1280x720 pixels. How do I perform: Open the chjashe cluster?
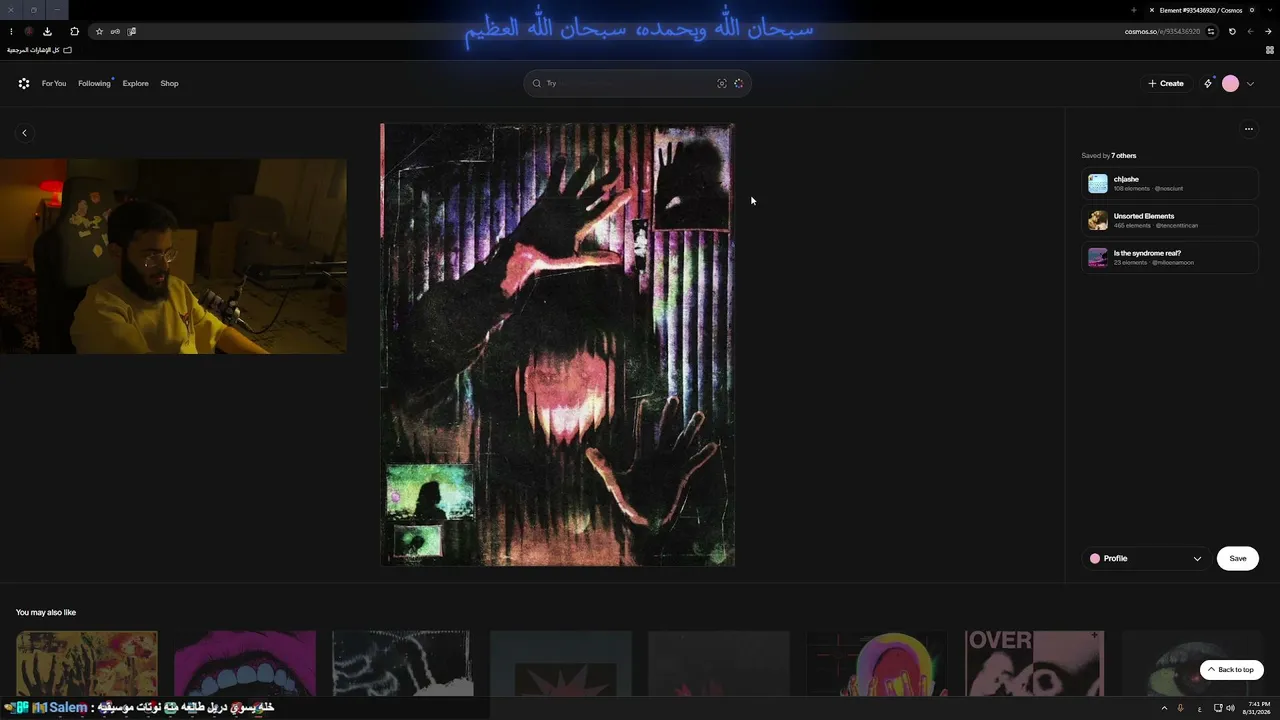click(x=1170, y=184)
